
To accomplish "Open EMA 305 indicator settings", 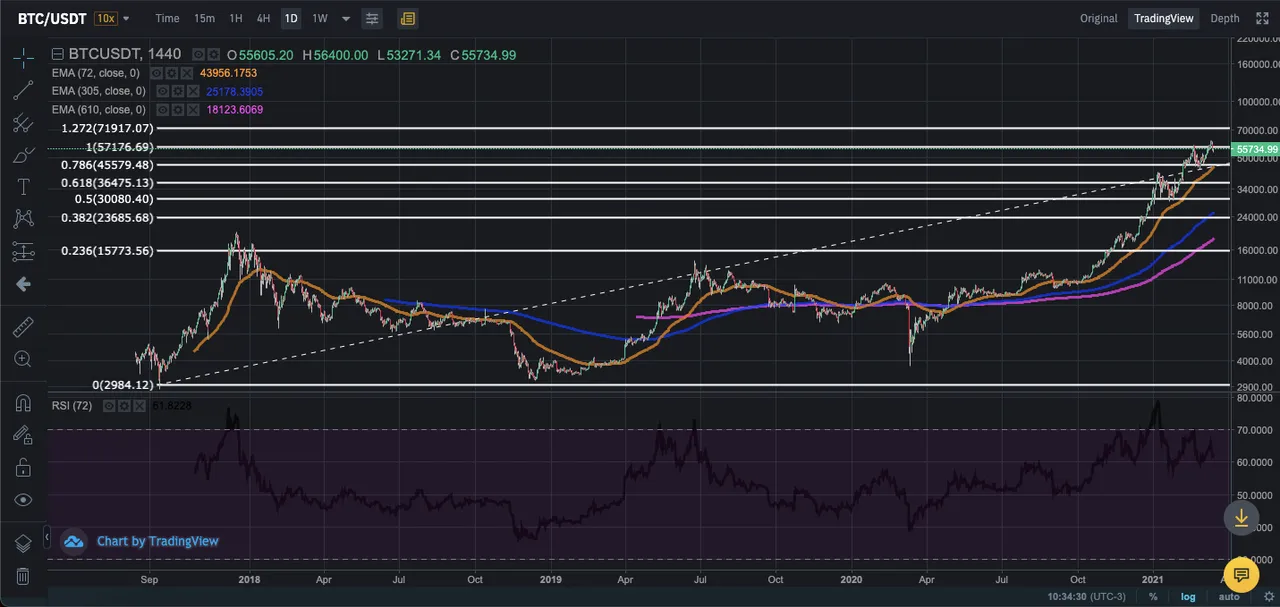I will [x=177, y=91].
